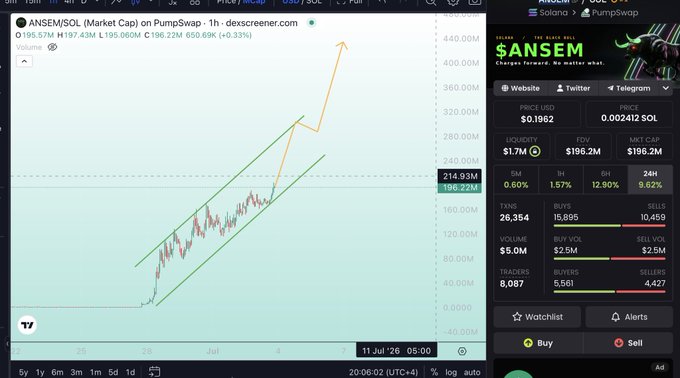Click the PRICE USD $0.1962 box
The width and height of the screenshot is (680, 378).
(x=537, y=114)
